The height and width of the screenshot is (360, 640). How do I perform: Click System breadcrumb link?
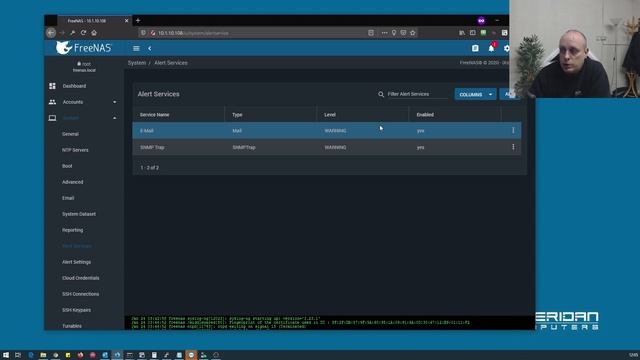click(137, 63)
